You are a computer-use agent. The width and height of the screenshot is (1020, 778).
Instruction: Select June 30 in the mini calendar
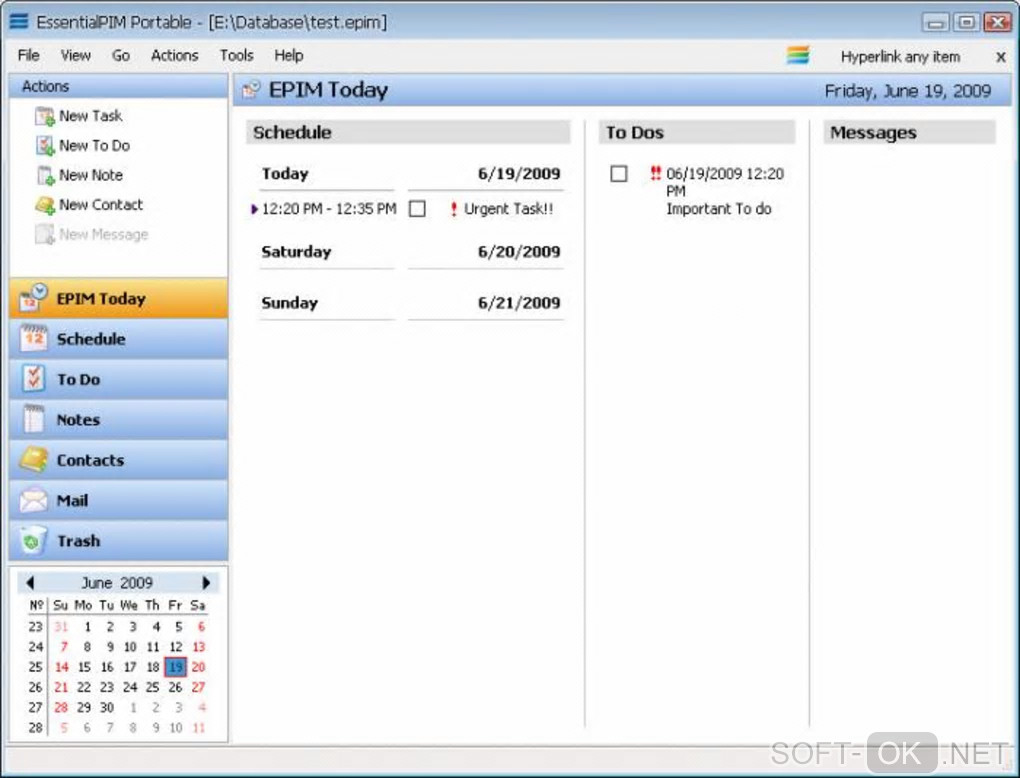107,707
